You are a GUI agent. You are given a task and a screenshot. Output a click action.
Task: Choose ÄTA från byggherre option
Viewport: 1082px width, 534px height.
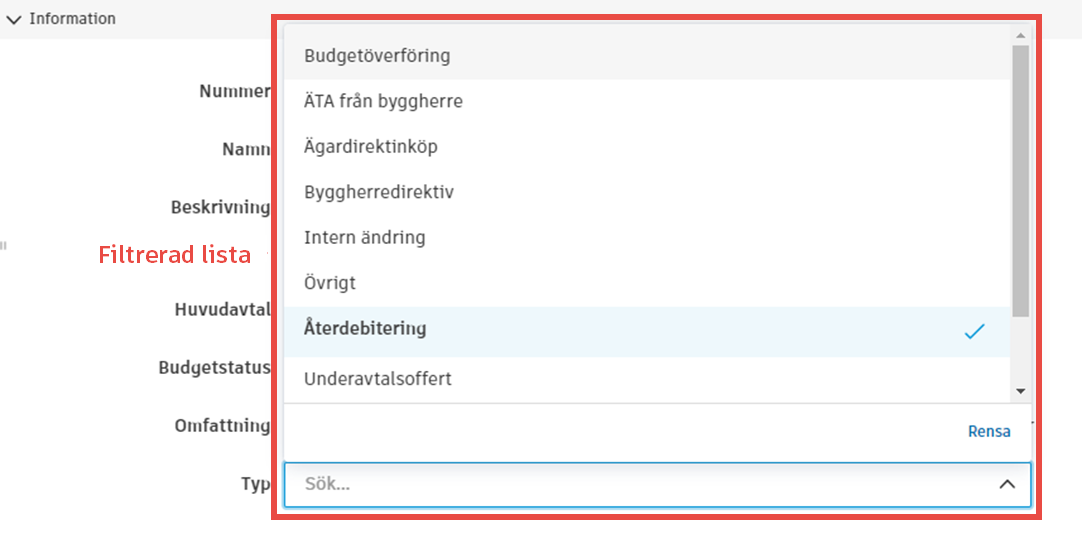point(383,101)
